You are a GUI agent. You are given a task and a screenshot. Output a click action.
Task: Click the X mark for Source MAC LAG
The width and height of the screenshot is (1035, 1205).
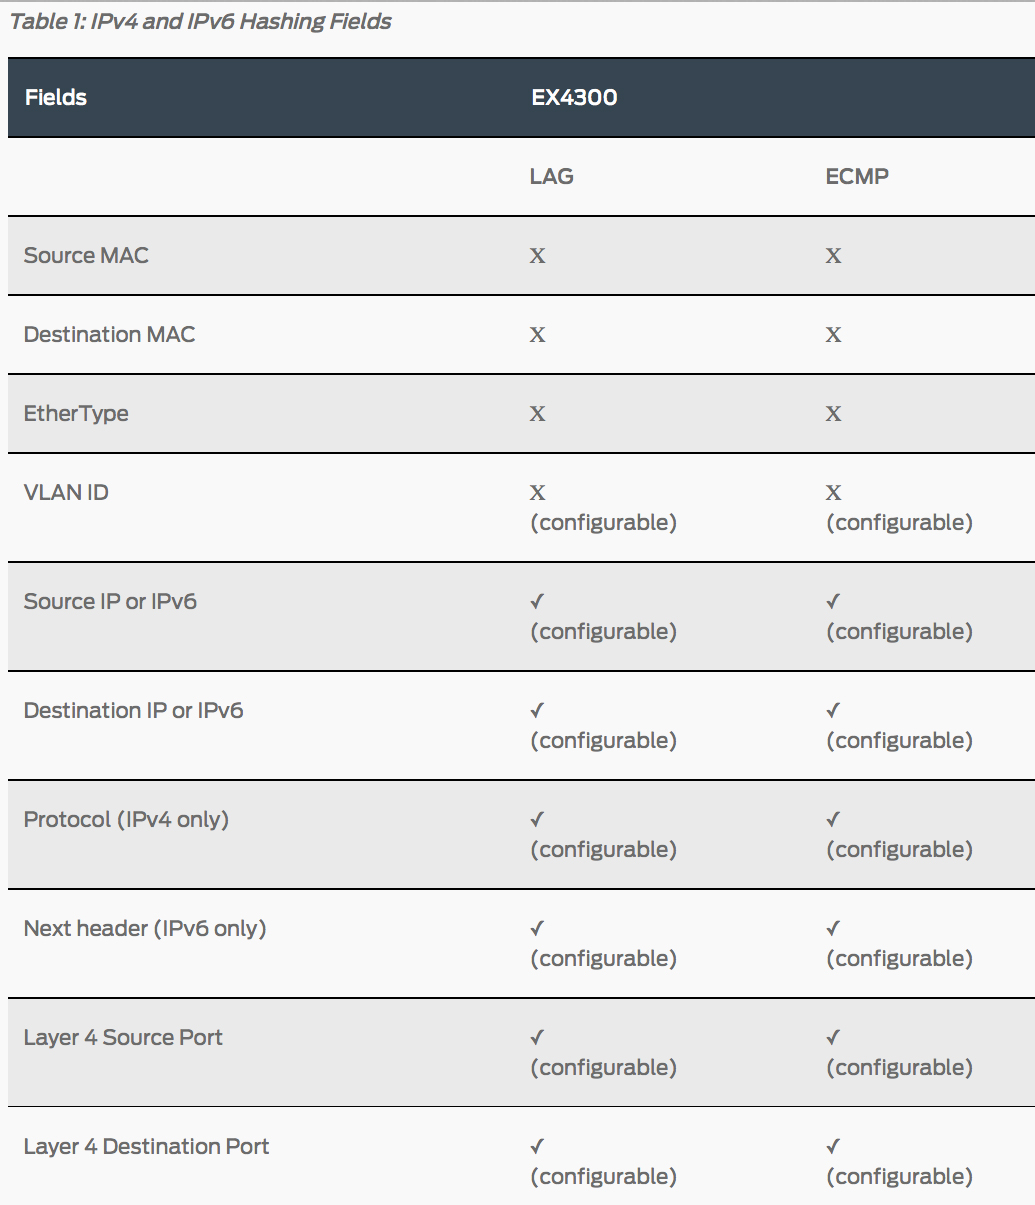coord(538,256)
